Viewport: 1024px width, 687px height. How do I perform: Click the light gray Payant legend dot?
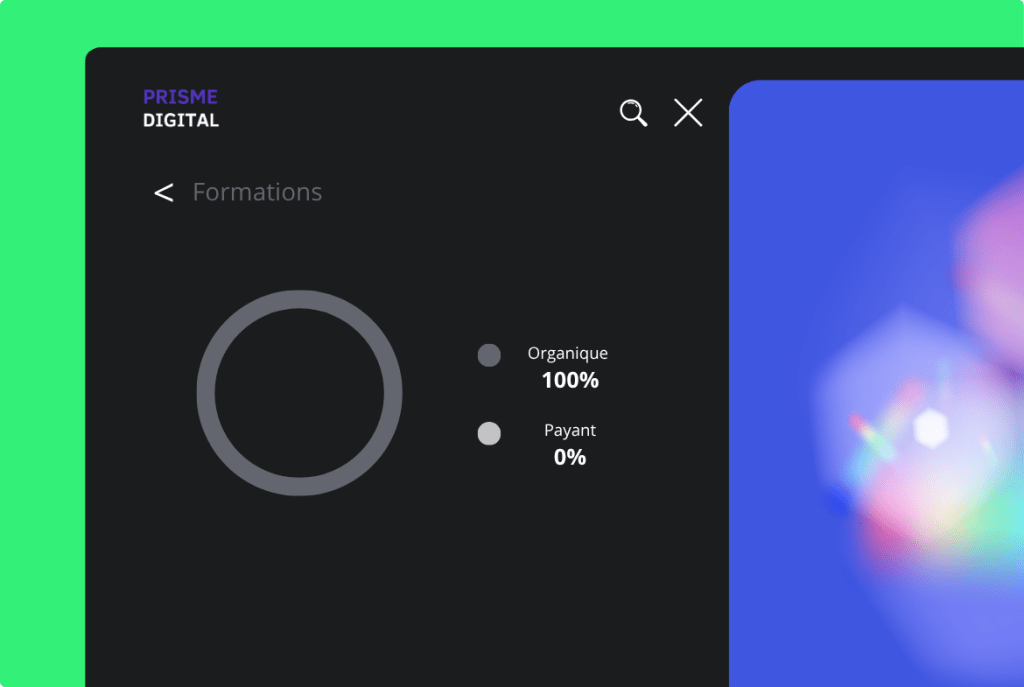click(489, 433)
